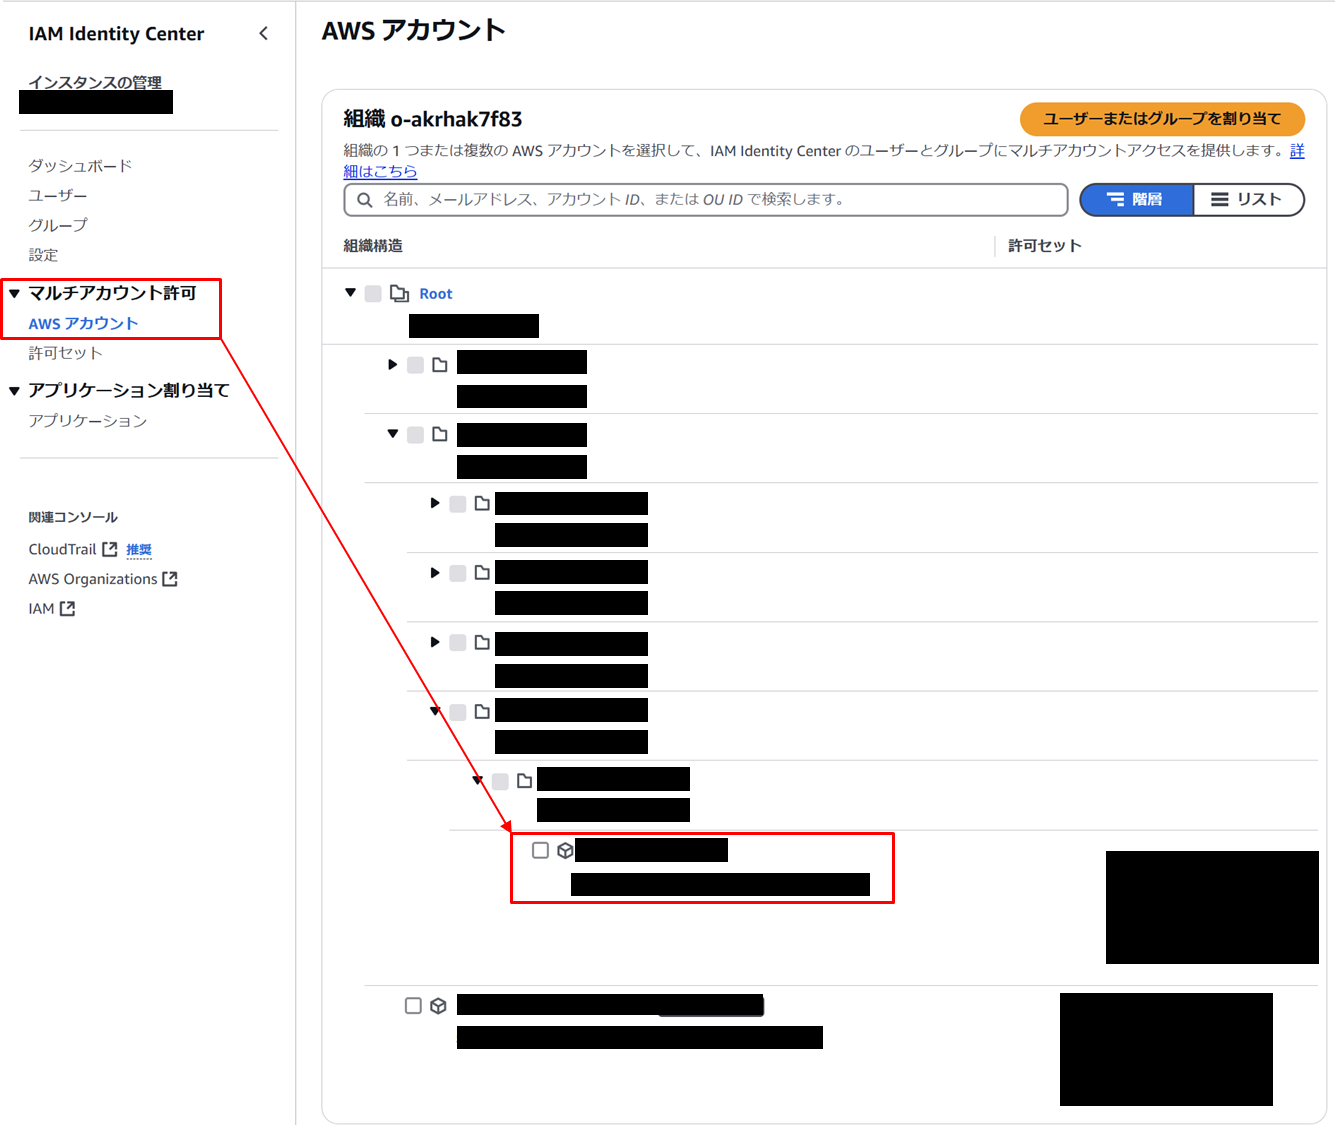Collapse the IAM Identity Center side navigation
This screenshot has height=1125, width=1335.
click(x=263, y=34)
